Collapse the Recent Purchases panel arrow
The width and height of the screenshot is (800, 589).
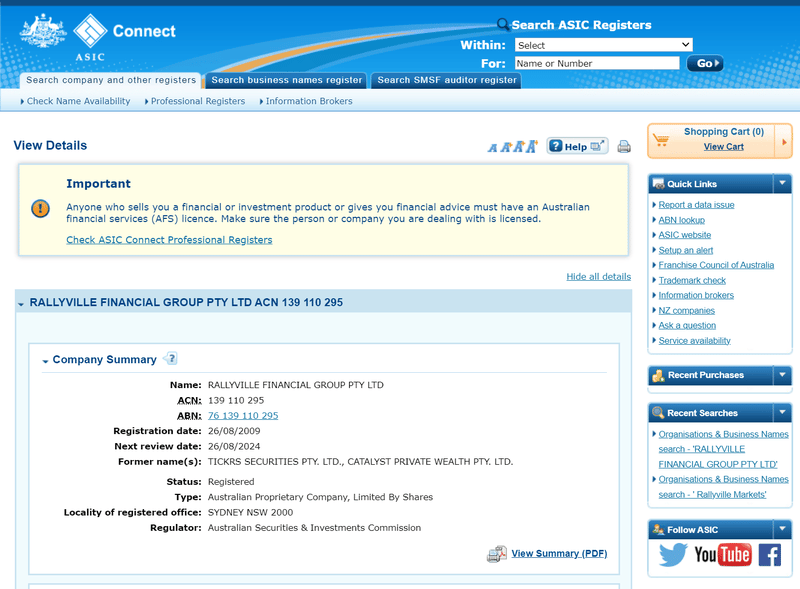click(x=782, y=375)
